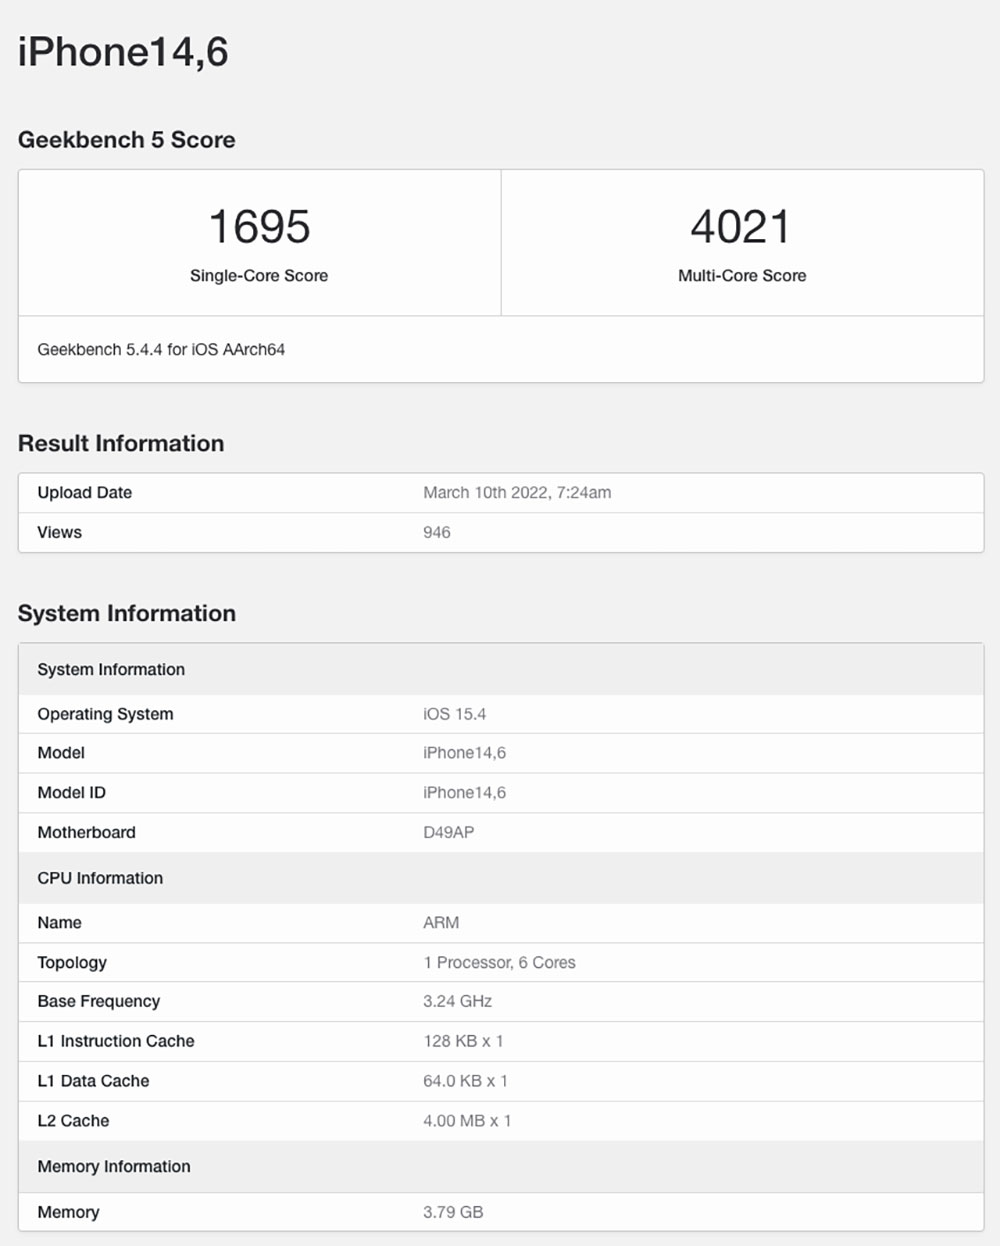Select the March 10th 2022, 7:24am value

(x=517, y=493)
